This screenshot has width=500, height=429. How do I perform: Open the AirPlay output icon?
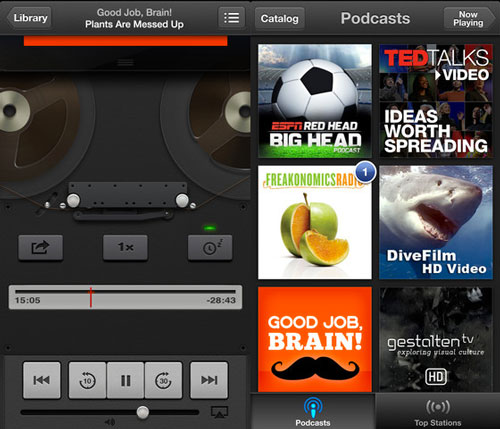coord(219,412)
